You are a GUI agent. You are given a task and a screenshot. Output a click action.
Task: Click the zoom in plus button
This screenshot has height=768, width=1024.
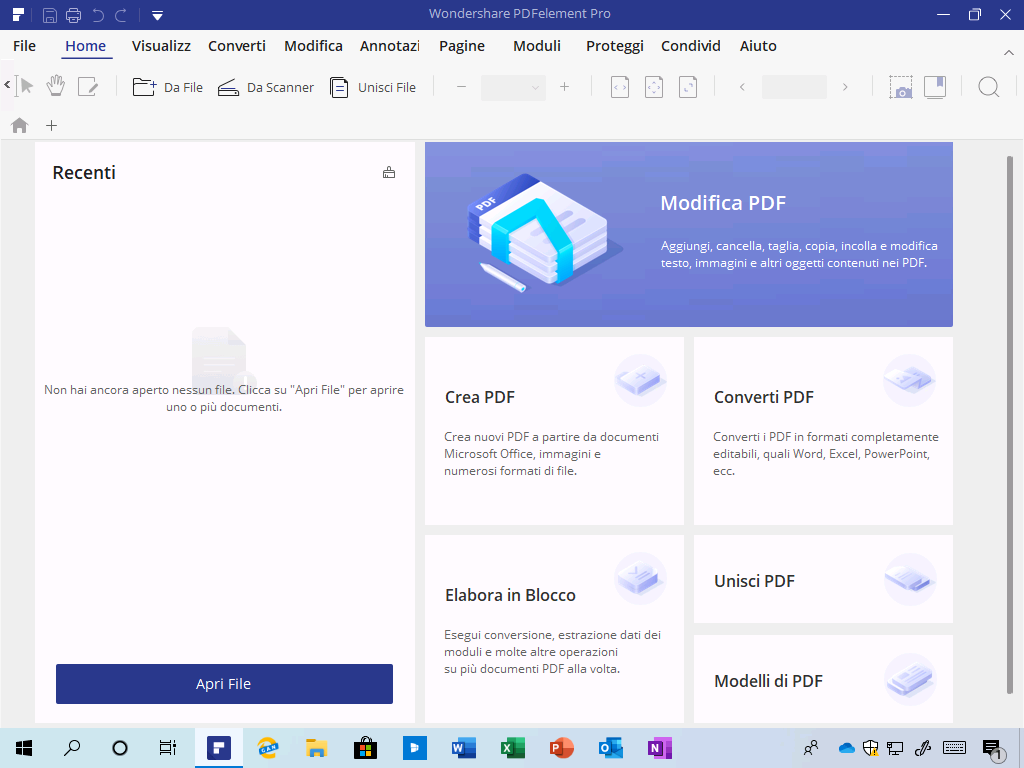pos(564,87)
